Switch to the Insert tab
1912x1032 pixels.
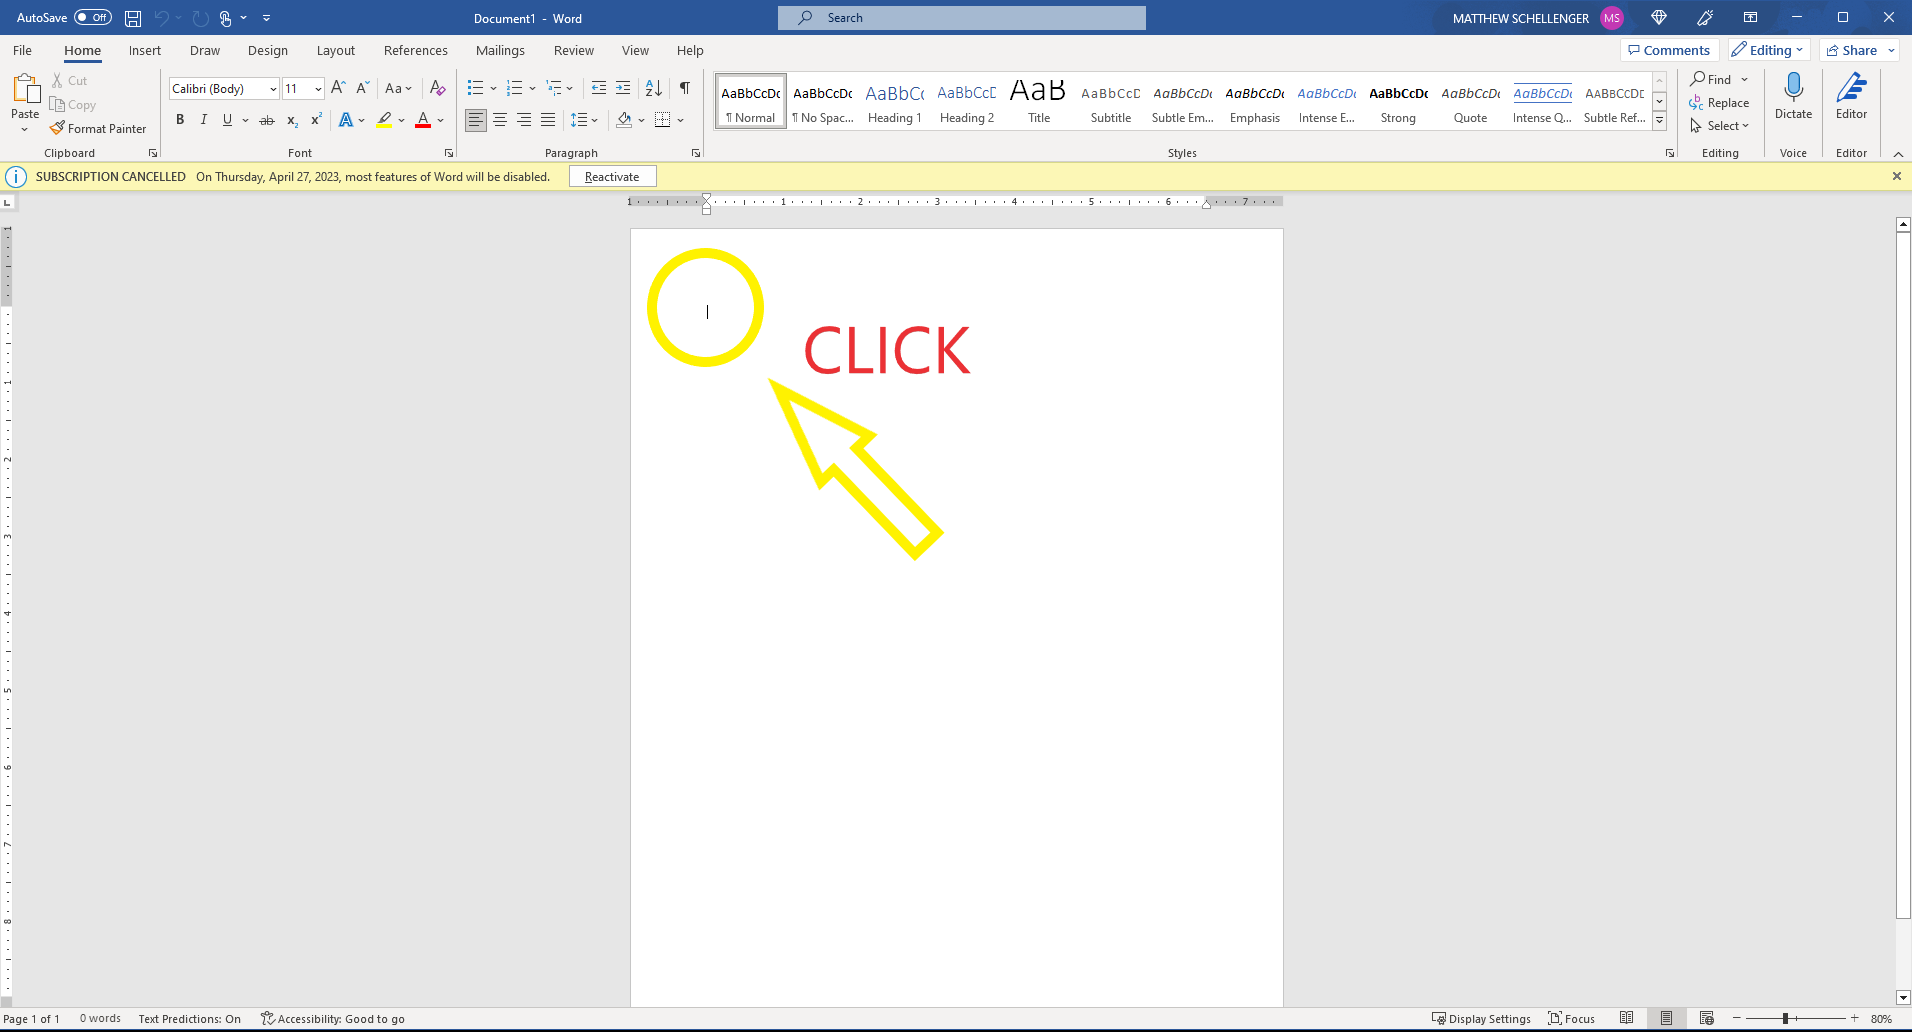pyautogui.click(x=145, y=51)
